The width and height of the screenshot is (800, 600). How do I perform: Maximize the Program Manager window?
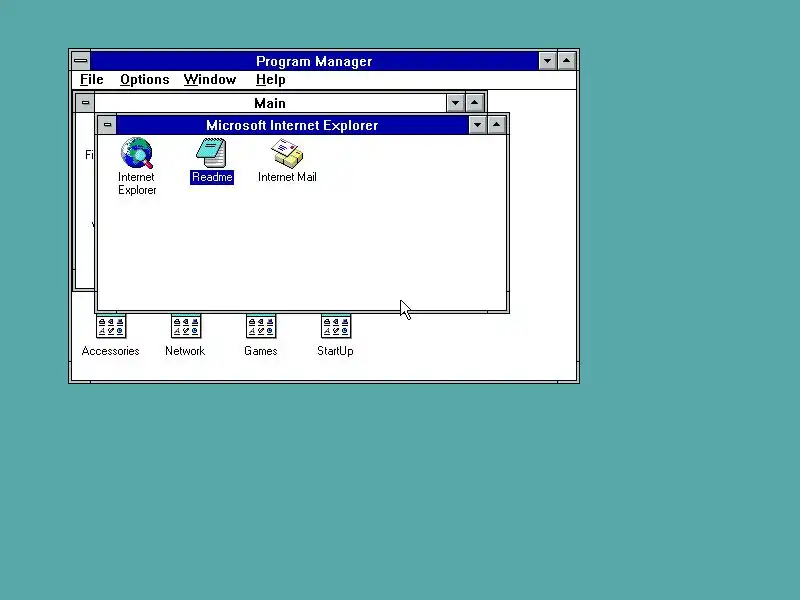coord(566,61)
